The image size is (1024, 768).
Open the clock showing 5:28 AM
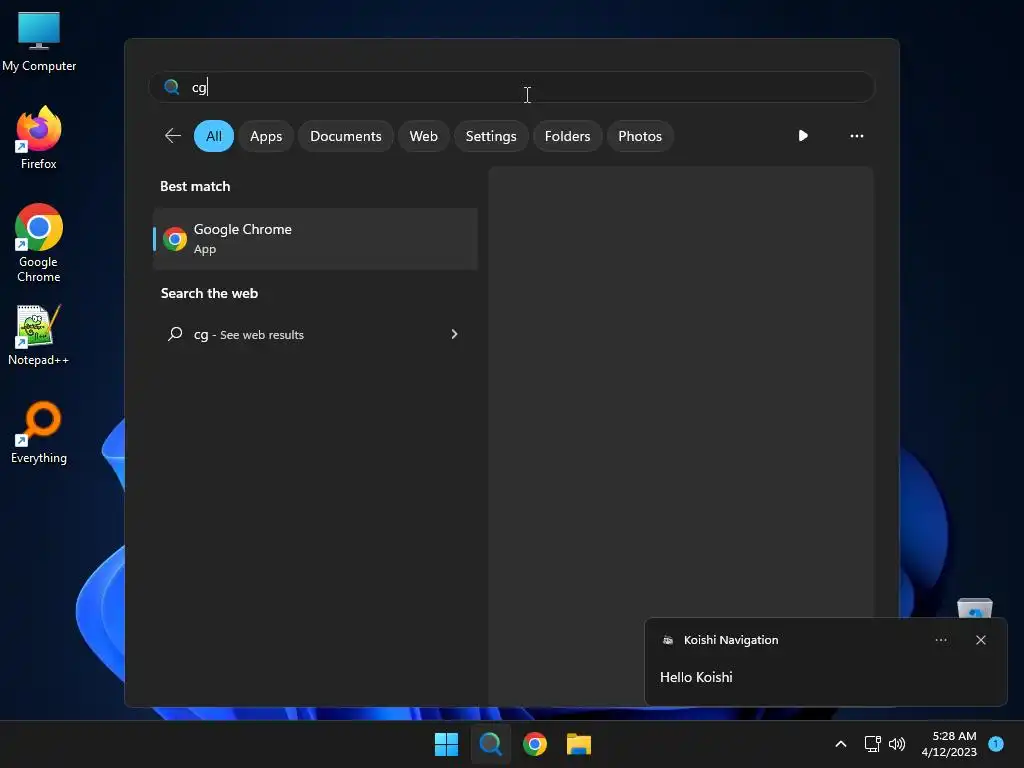949,744
